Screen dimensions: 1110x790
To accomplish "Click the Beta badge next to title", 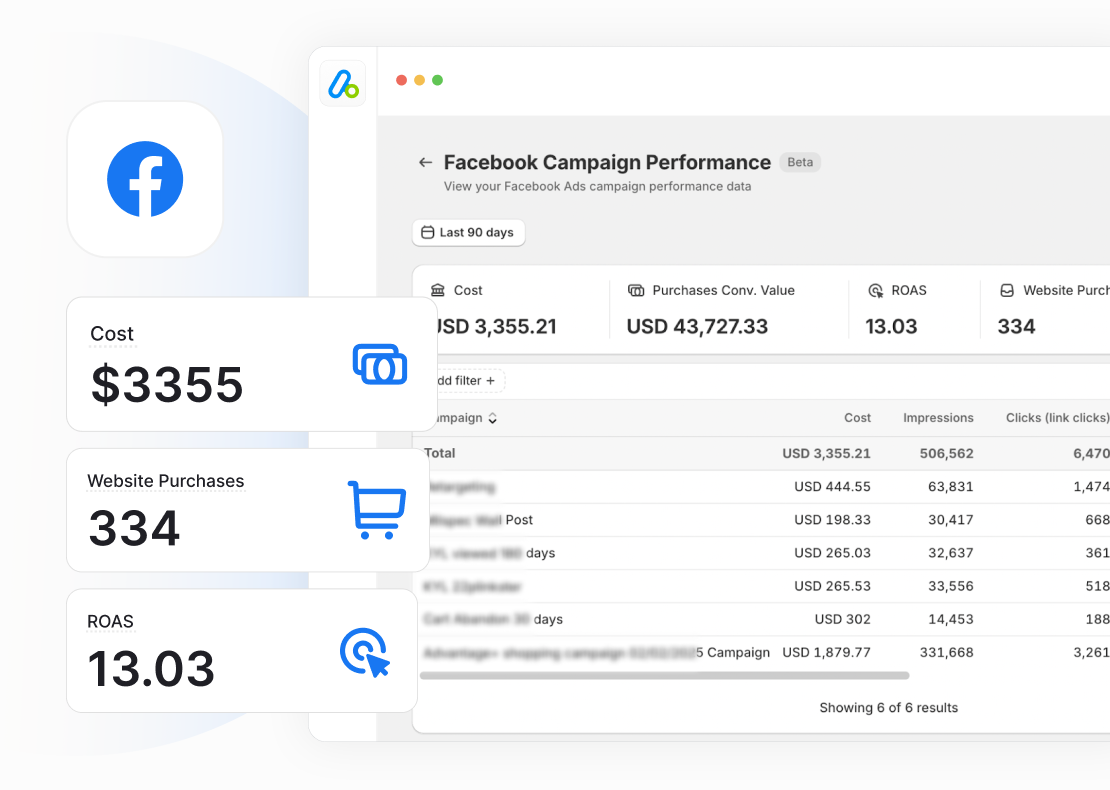I will (799, 162).
